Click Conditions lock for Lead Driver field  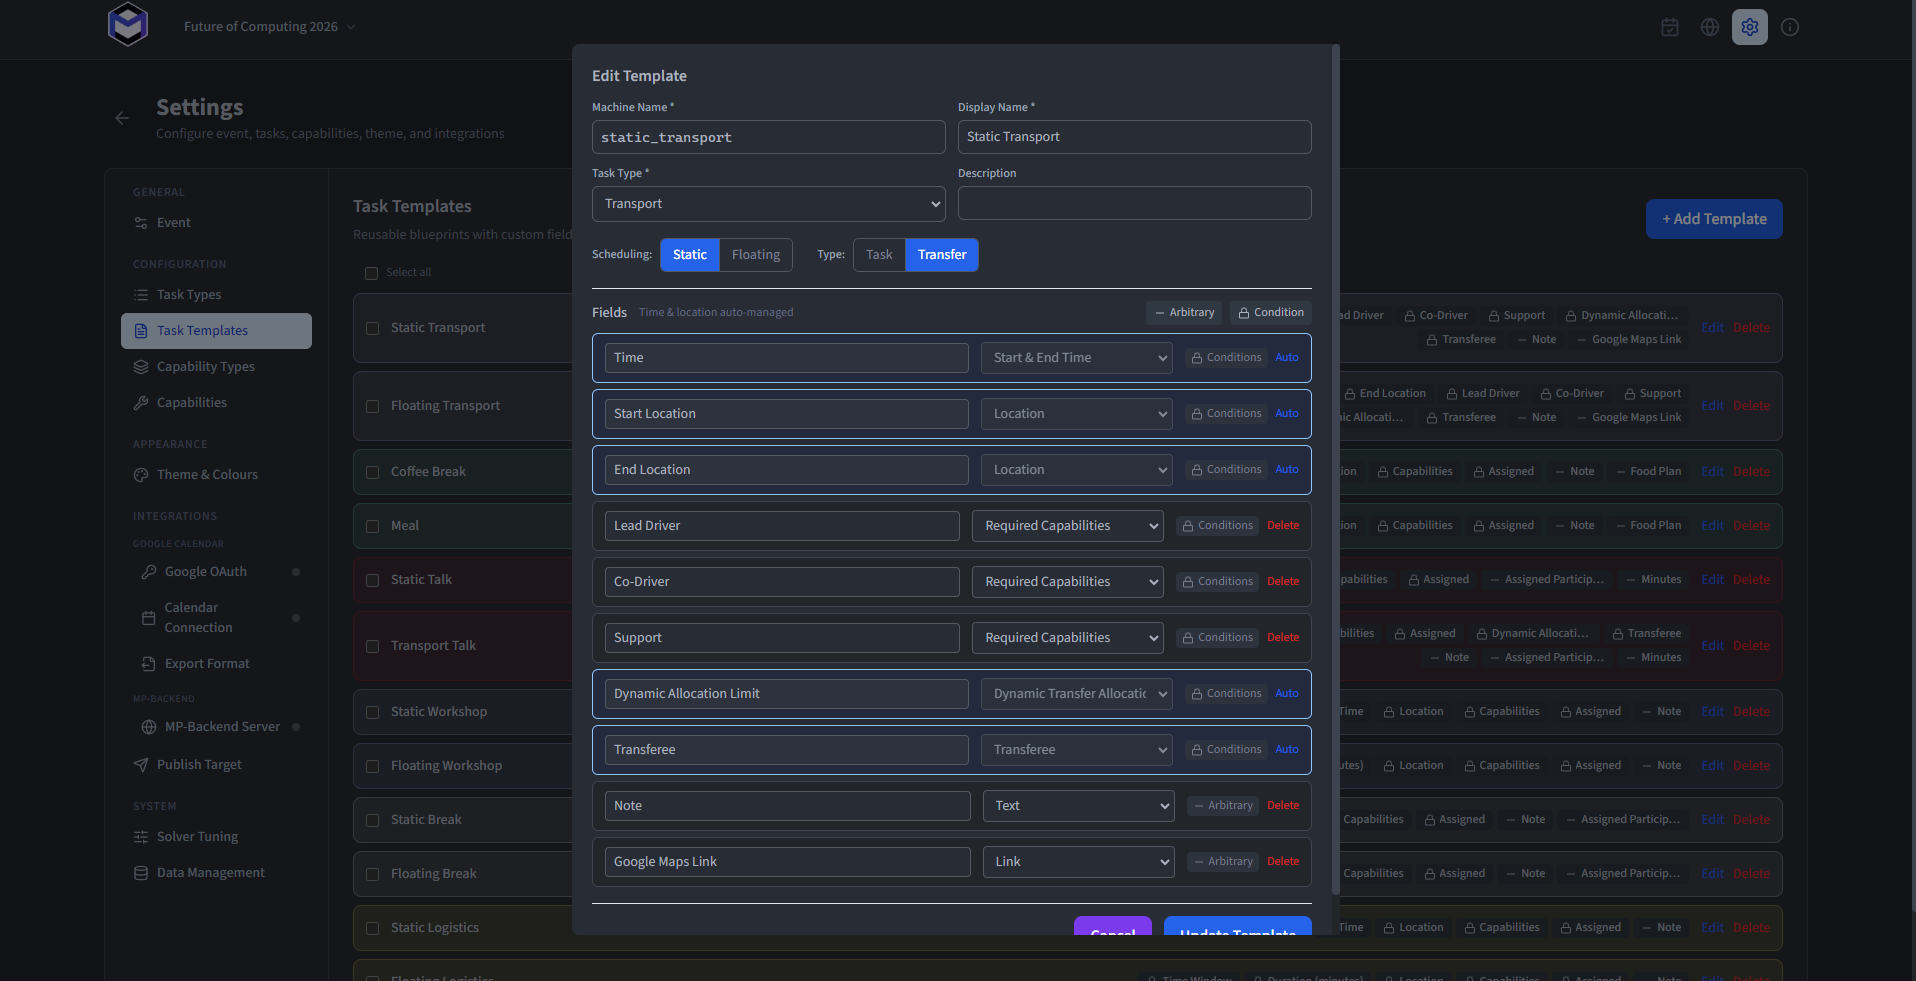[1217, 526]
